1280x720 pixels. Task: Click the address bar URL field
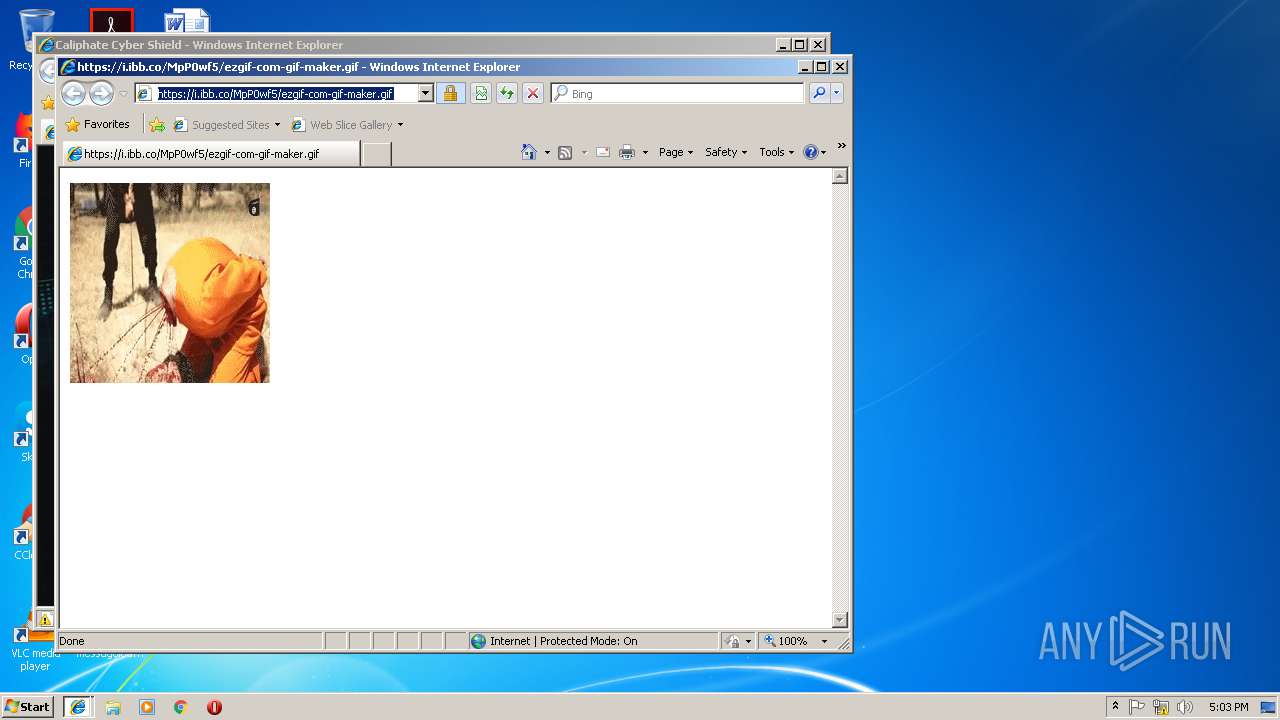pyautogui.click(x=276, y=94)
